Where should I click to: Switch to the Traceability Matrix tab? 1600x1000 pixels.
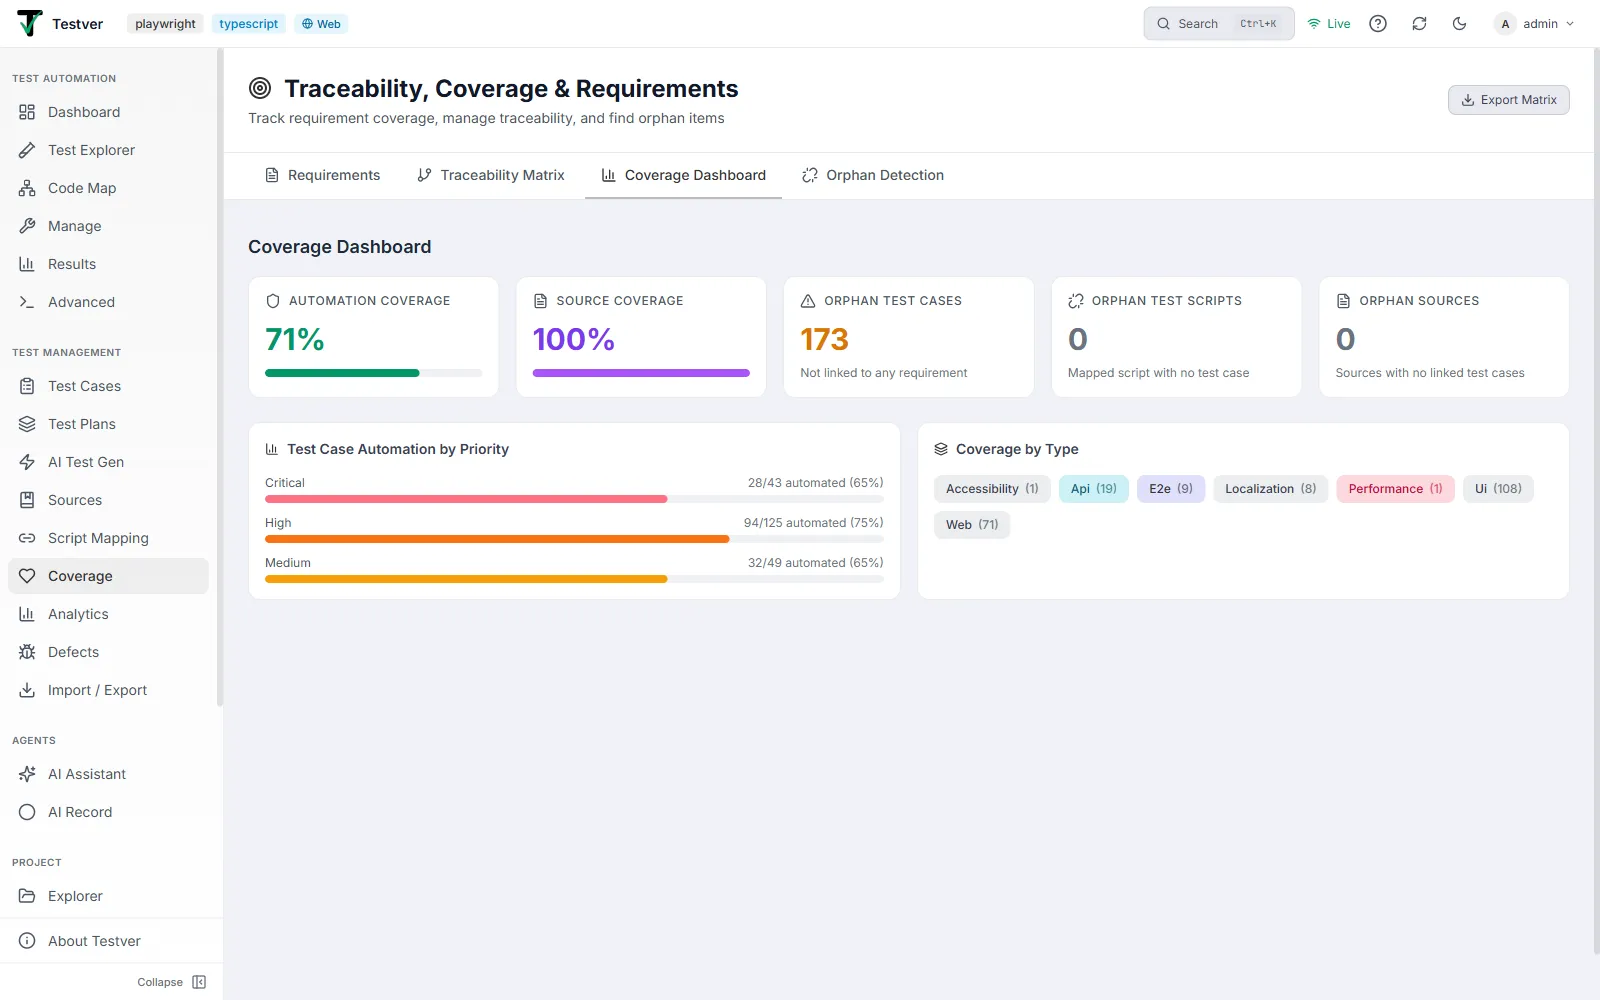tap(491, 175)
